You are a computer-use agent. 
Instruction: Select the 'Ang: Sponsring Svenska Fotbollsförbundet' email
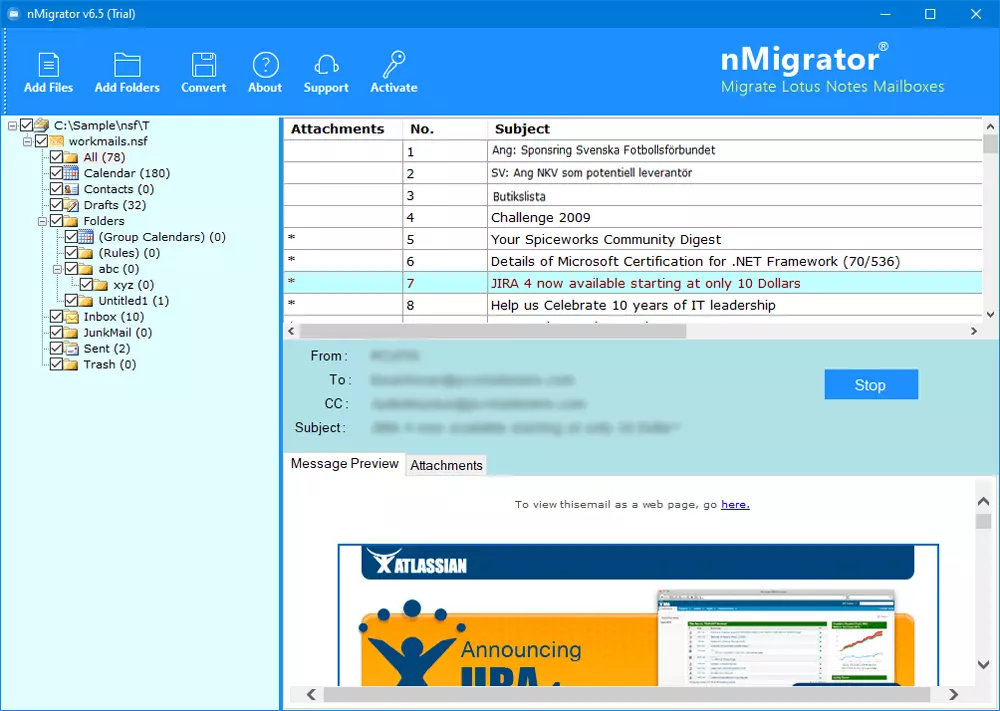click(633, 150)
